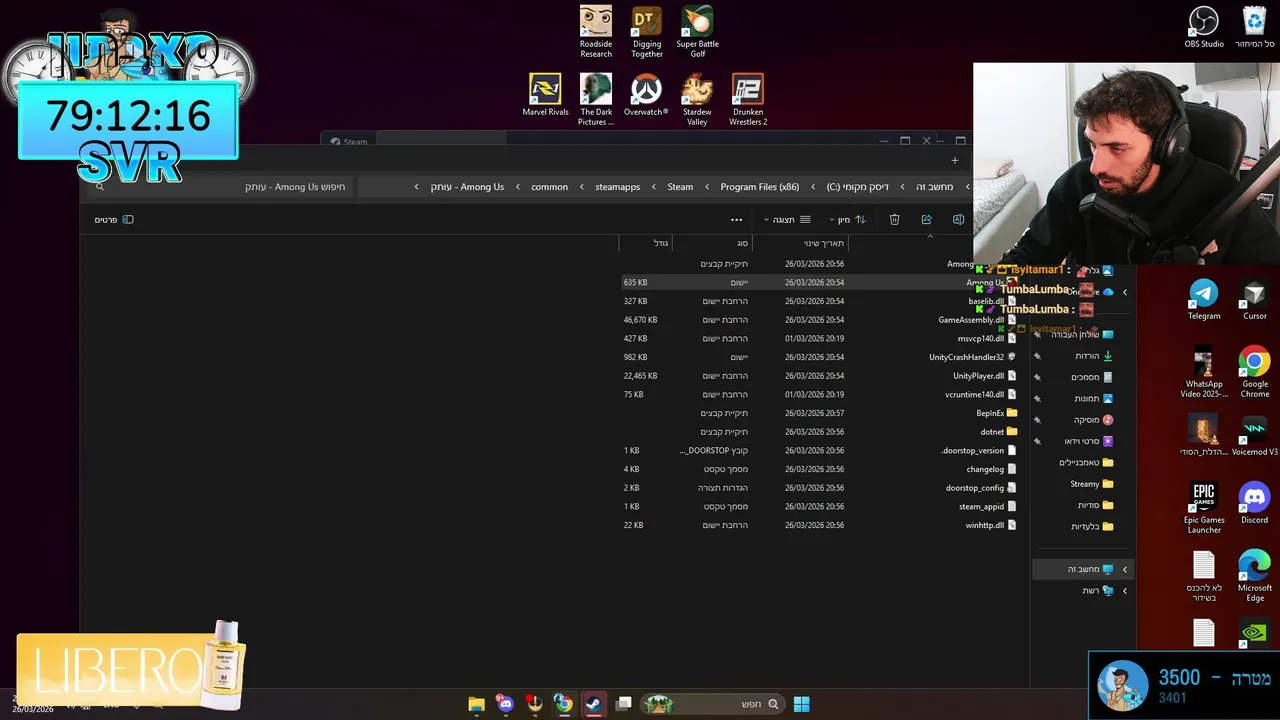Open Task View on the taskbar
The height and width of the screenshot is (720, 1280).
[x=624, y=704]
